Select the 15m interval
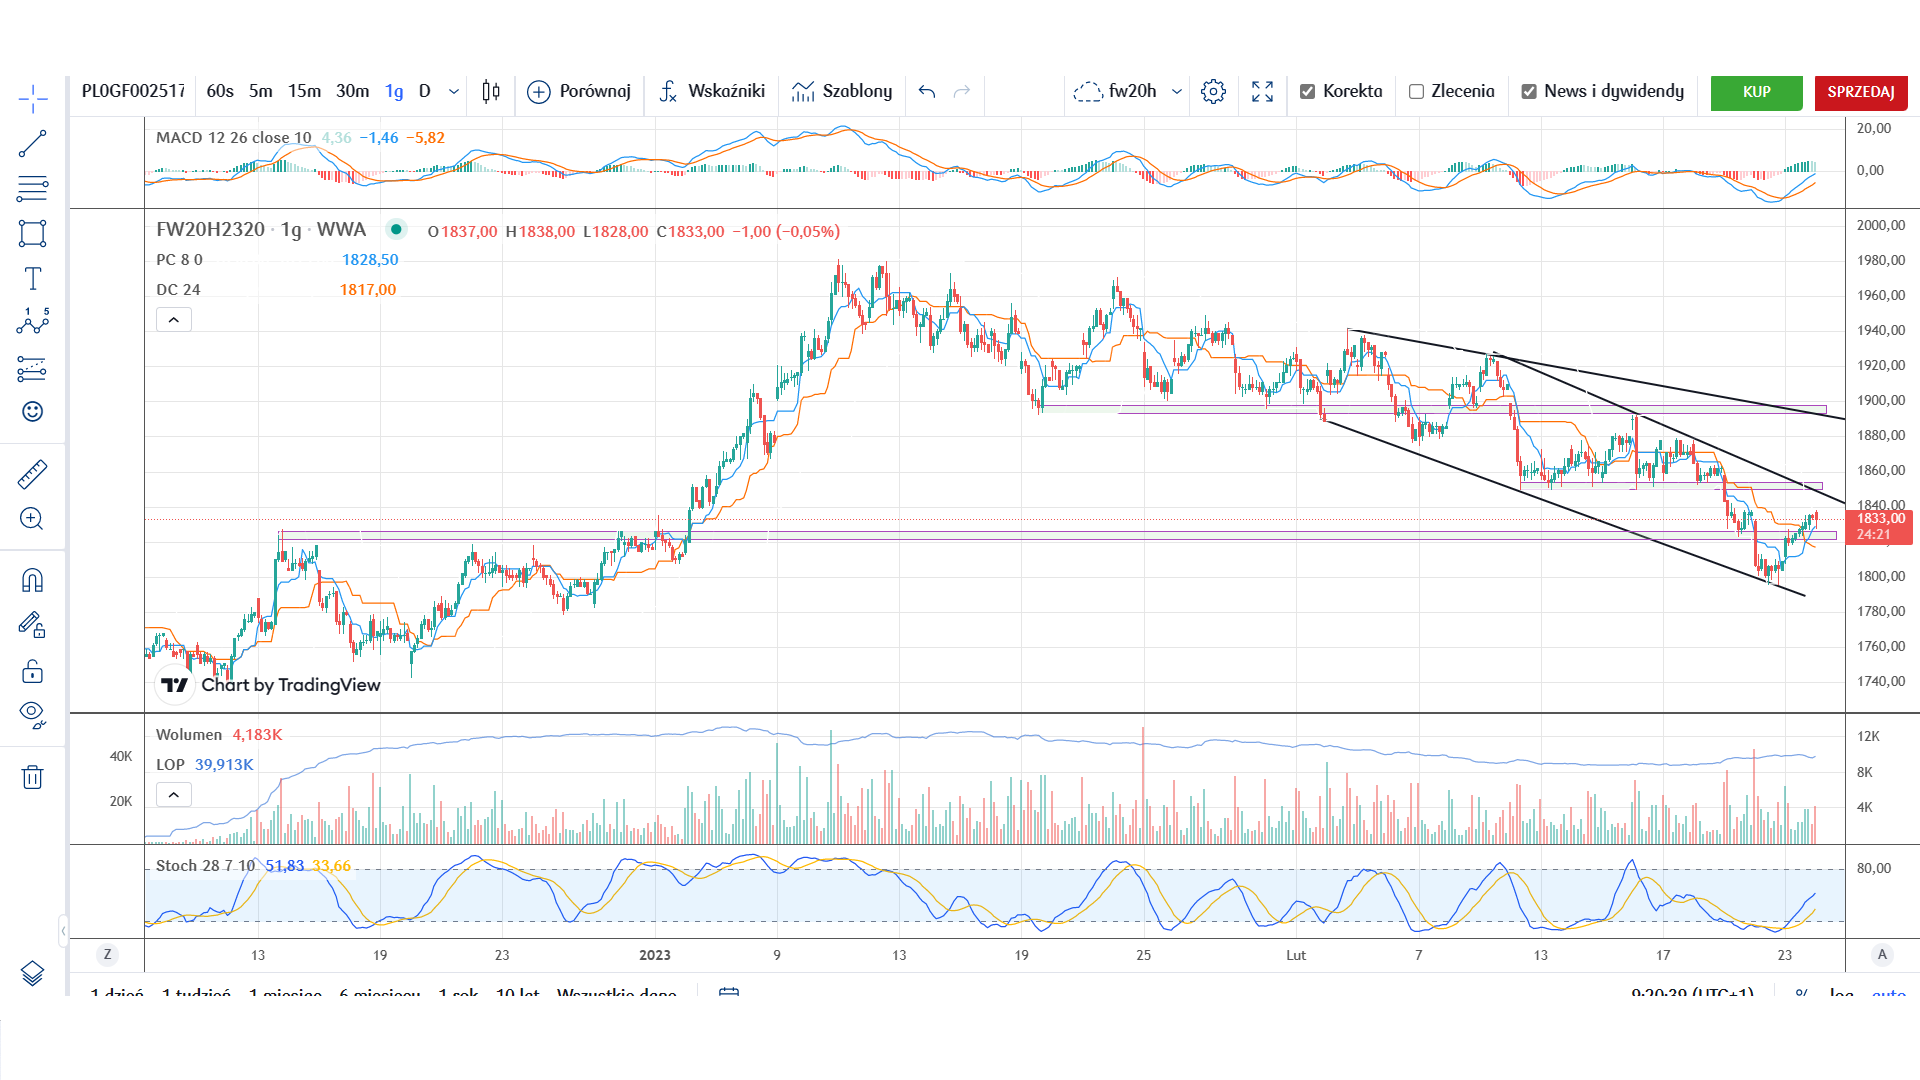The image size is (1920, 1080). click(x=304, y=92)
